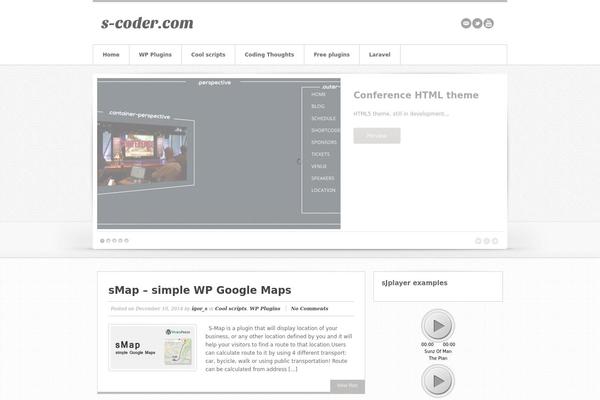Select the third slider pagination dot

(114, 241)
